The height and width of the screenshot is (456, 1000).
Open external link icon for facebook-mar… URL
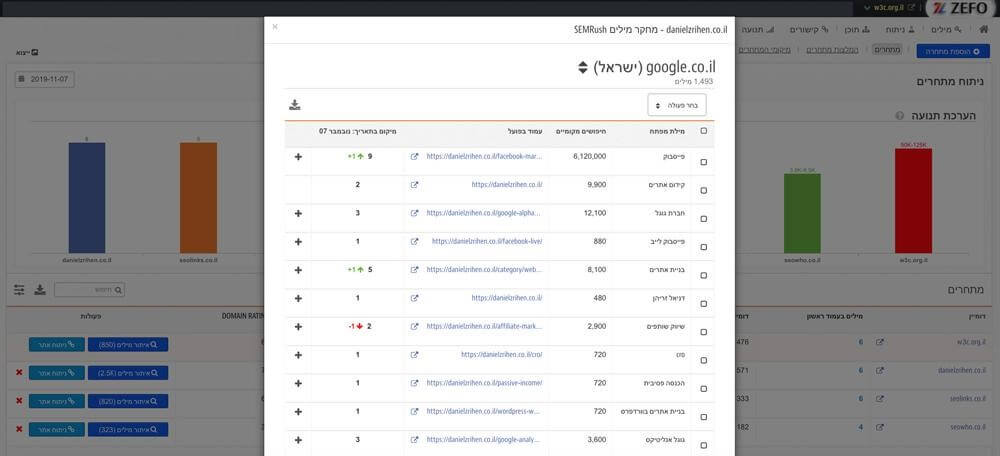(415, 156)
